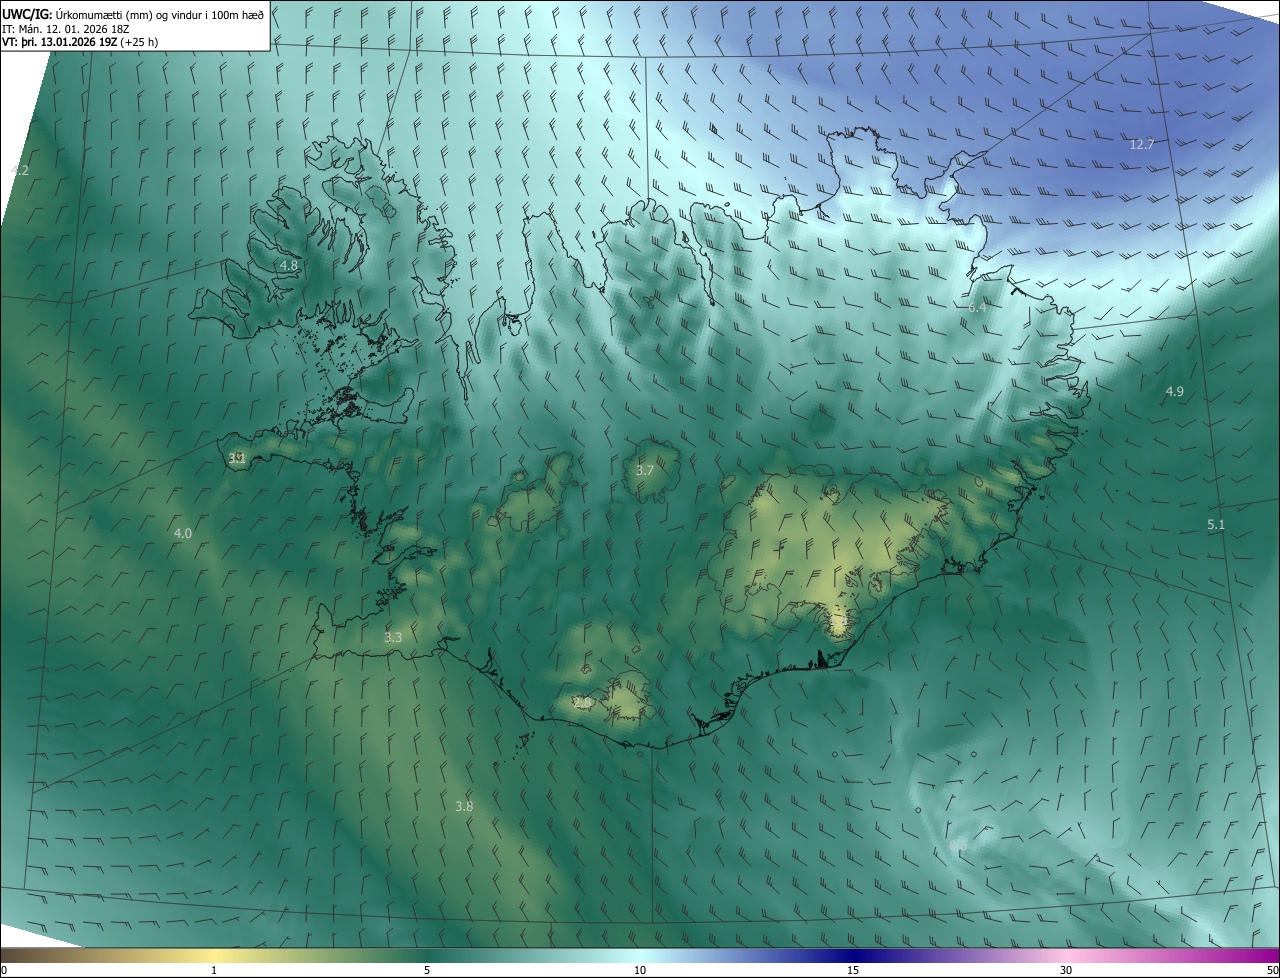Click the 10 tick on the color scale
The width and height of the screenshot is (1280, 978).
tap(640, 970)
